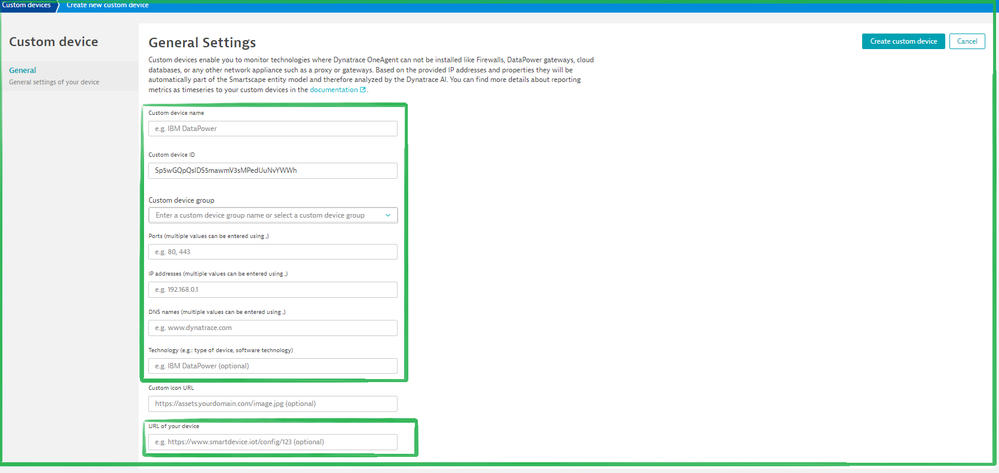Select the IP addresses input box
The image size is (999, 473).
272,290
